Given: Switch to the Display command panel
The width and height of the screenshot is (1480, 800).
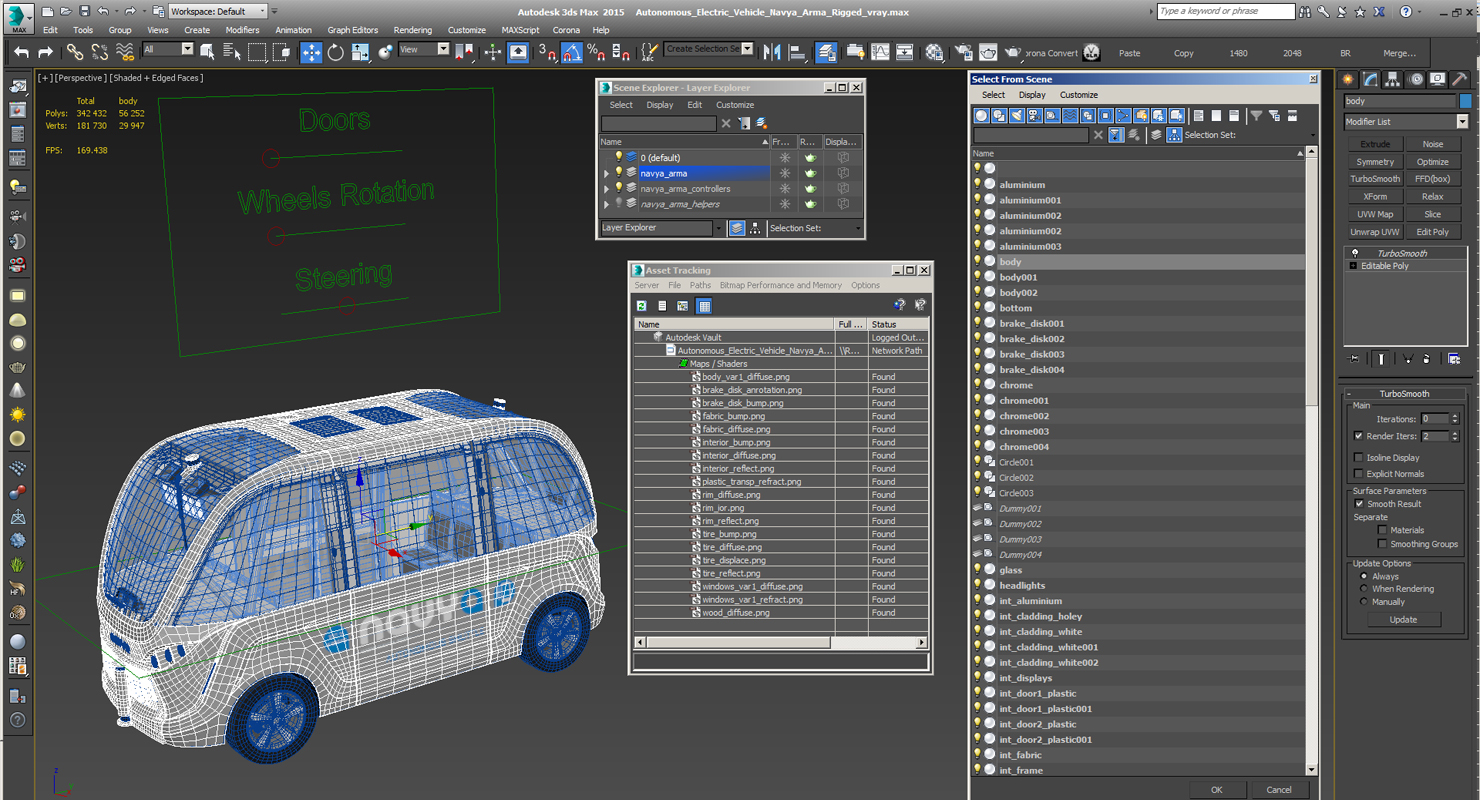Looking at the screenshot, I should (1438, 79).
